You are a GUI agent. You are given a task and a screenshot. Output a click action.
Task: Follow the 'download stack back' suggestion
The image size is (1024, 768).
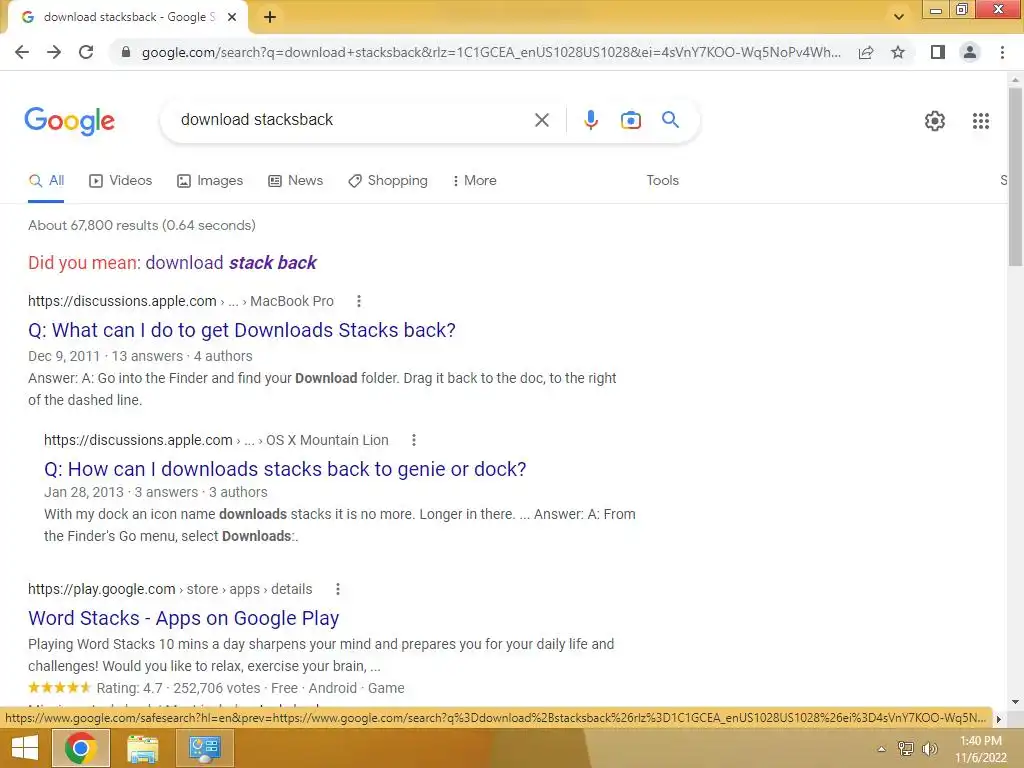(x=231, y=263)
